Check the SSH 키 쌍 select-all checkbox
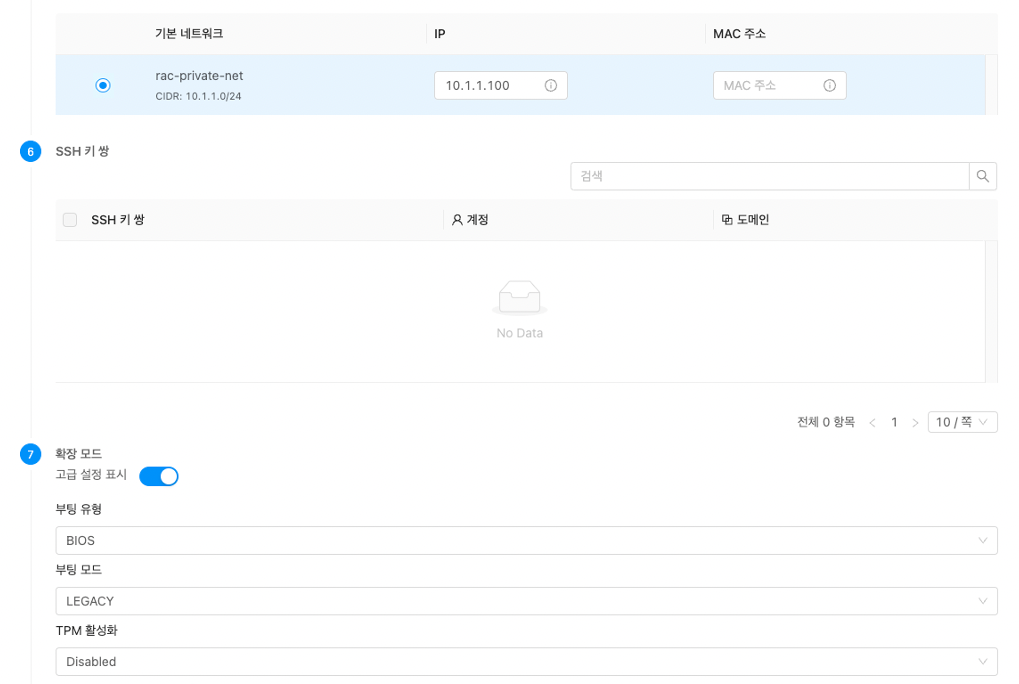The width and height of the screenshot is (1019, 684). (x=70, y=220)
